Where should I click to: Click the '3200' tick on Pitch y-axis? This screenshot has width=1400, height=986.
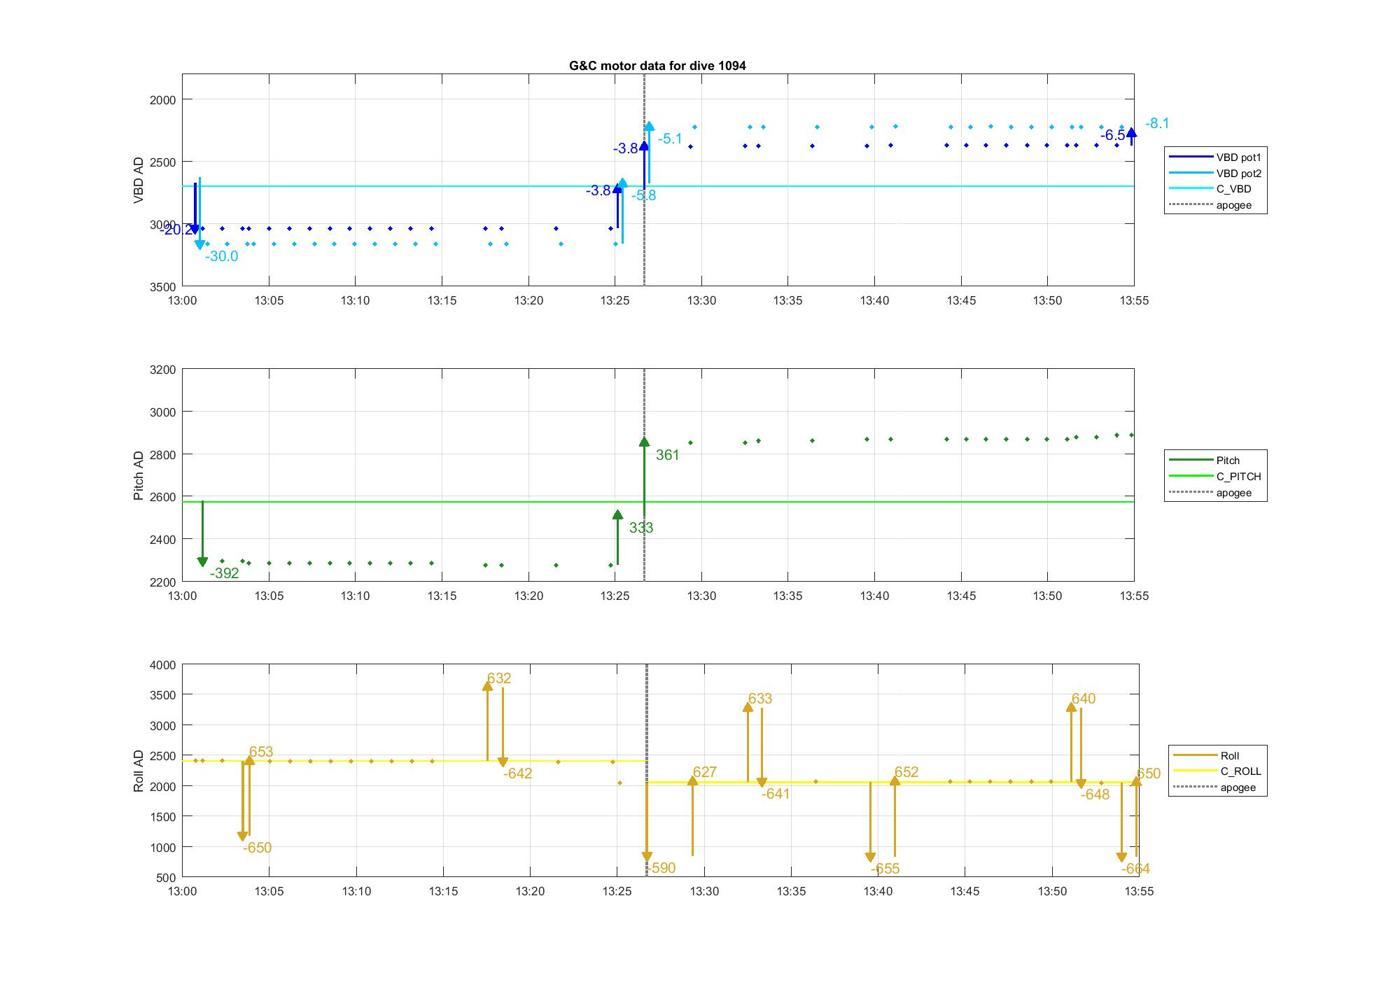[162, 370]
